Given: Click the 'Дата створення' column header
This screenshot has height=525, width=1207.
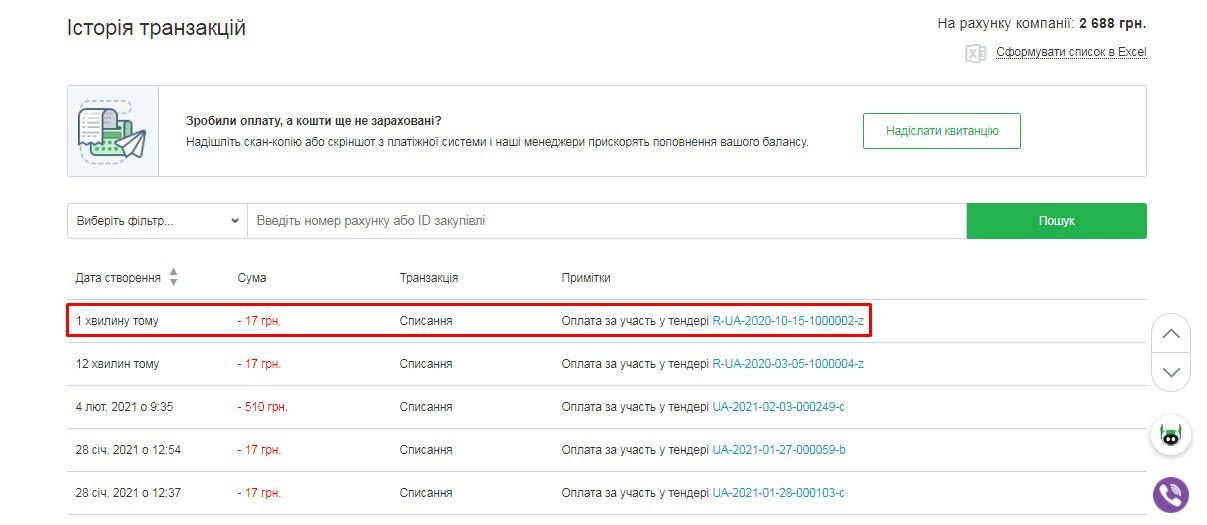Looking at the screenshot, I should [x=117, y=277].
